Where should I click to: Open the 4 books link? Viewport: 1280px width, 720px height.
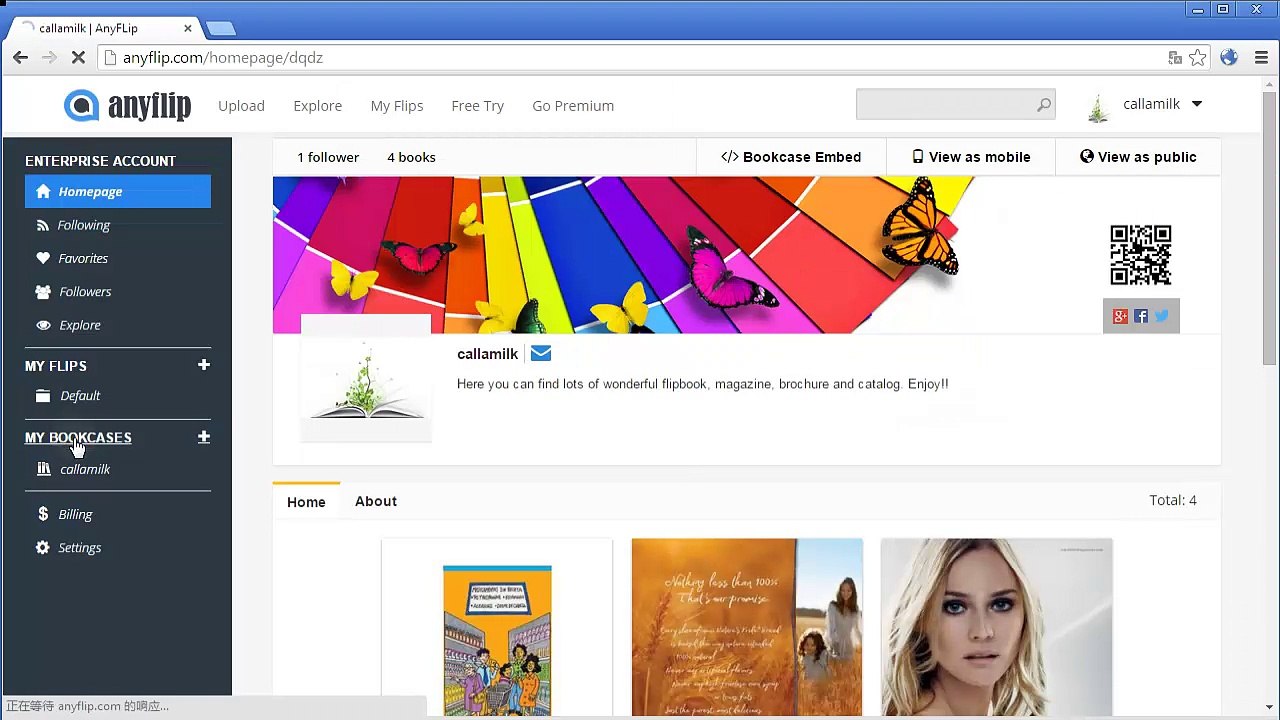(x=411, y=157)
